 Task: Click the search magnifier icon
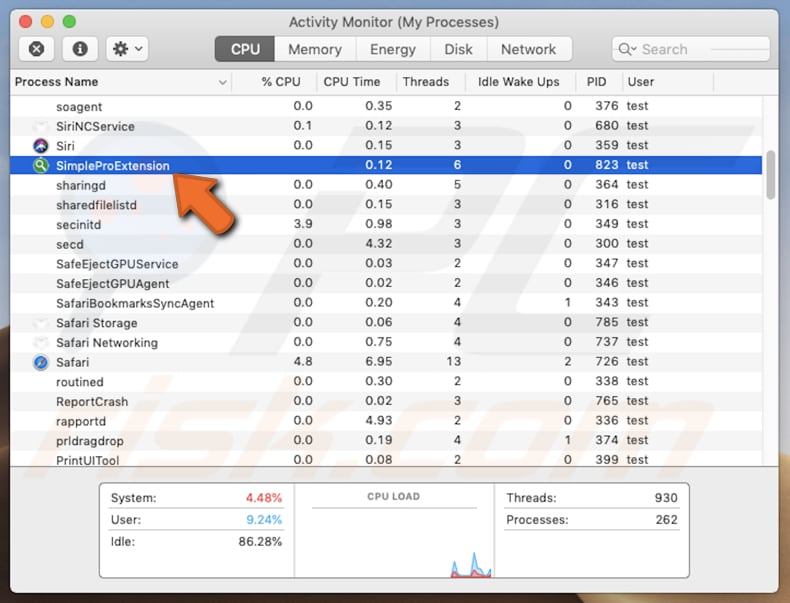[x=627, y=49]
